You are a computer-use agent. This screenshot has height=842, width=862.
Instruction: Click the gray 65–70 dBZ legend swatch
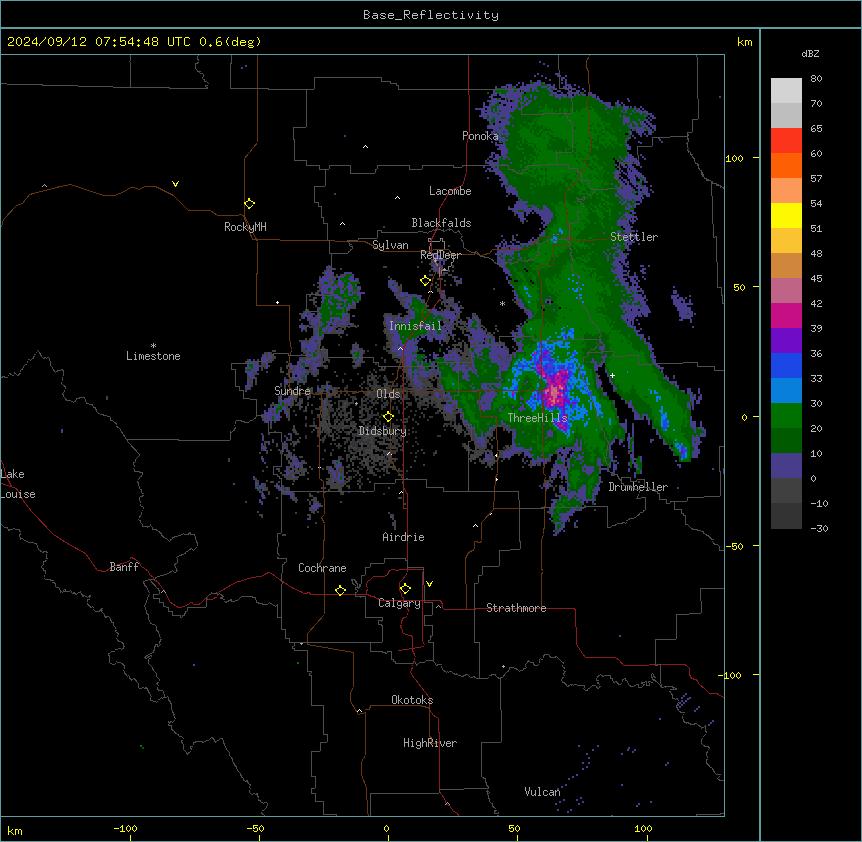point(786,115)
